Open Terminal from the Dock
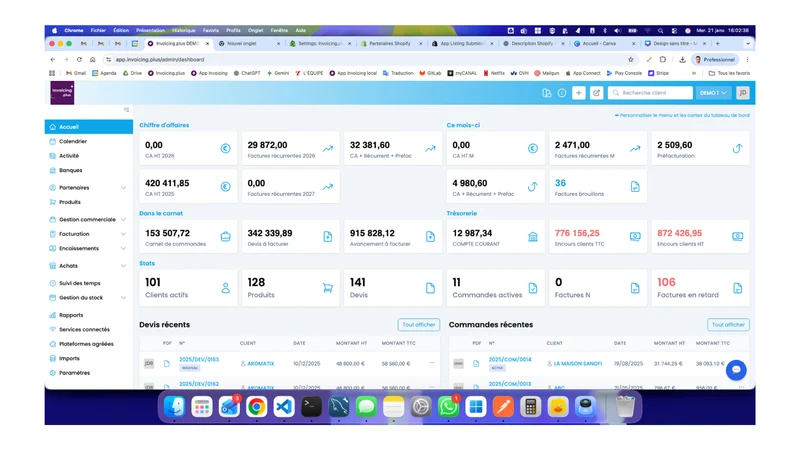800x450 pixels. click(x=311, y=407)
